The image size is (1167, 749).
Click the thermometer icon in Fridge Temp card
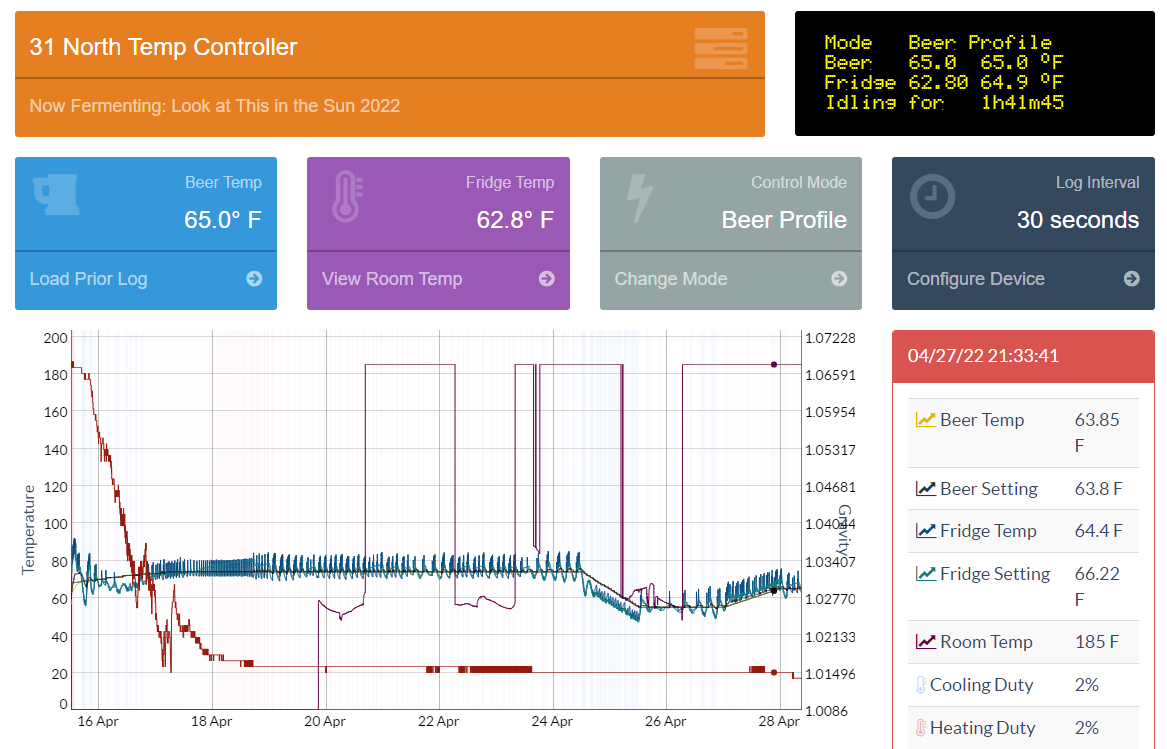pos(348,197)
